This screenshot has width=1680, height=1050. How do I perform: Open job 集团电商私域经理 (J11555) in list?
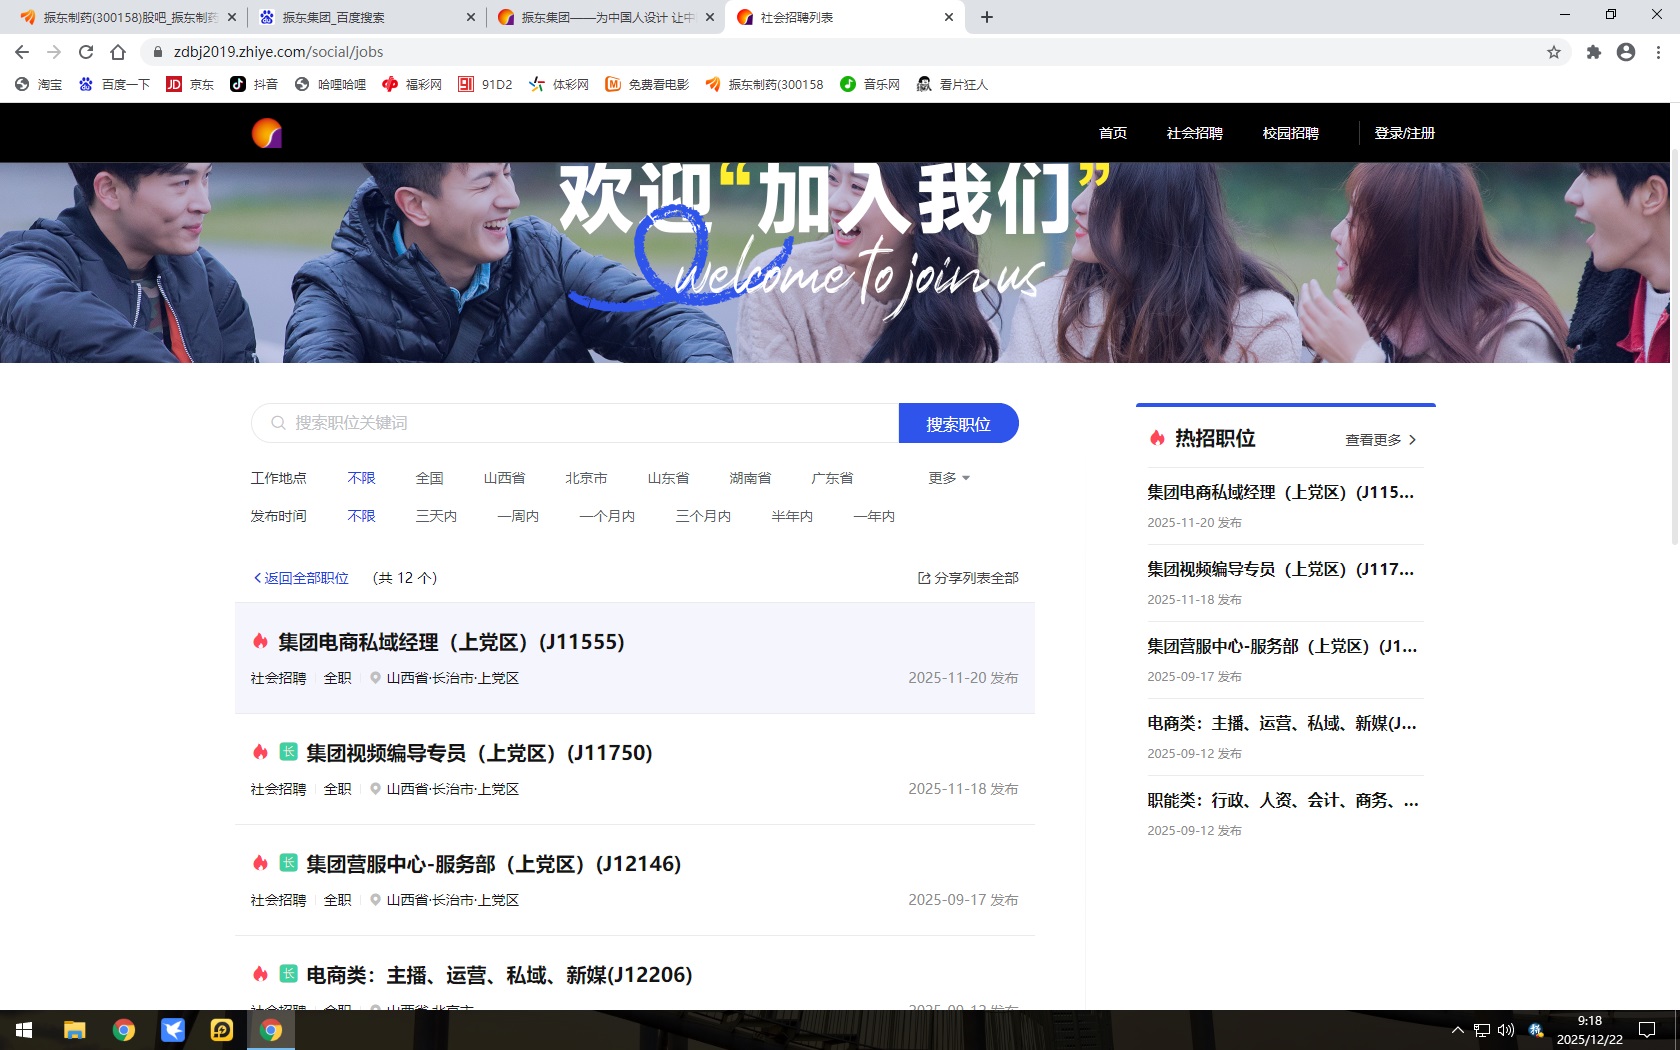pyautogui.click(x=635, y=658)
